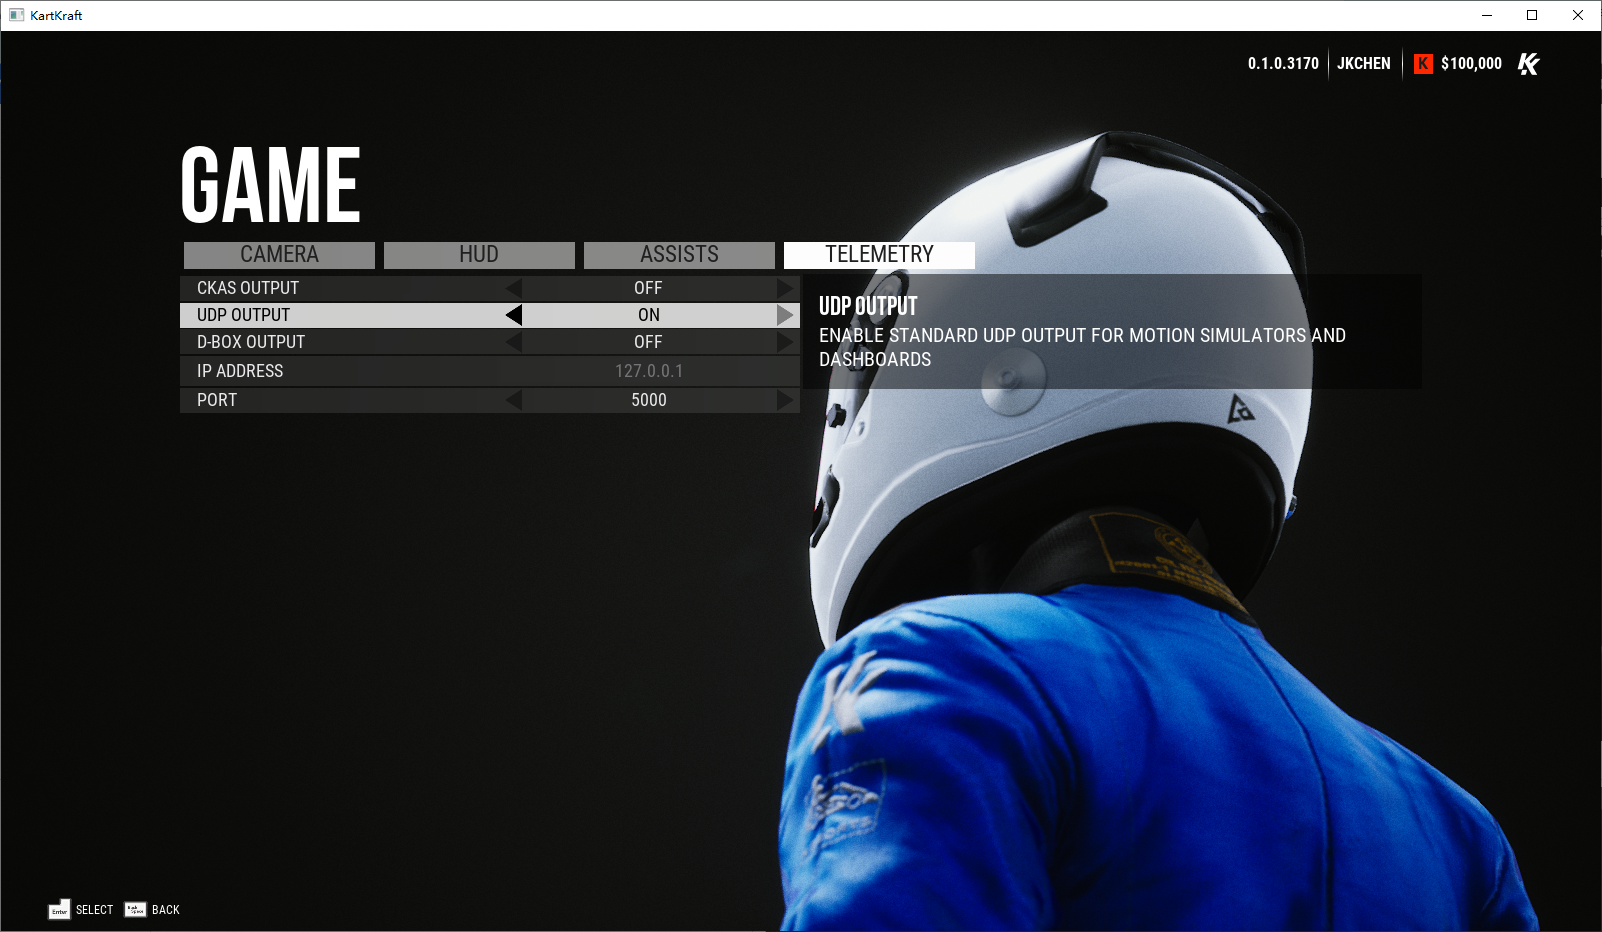1602x932 pixels.
Task: Minimize the KartKraft window
Action: pyautogui.click(x=1487, y=15)
